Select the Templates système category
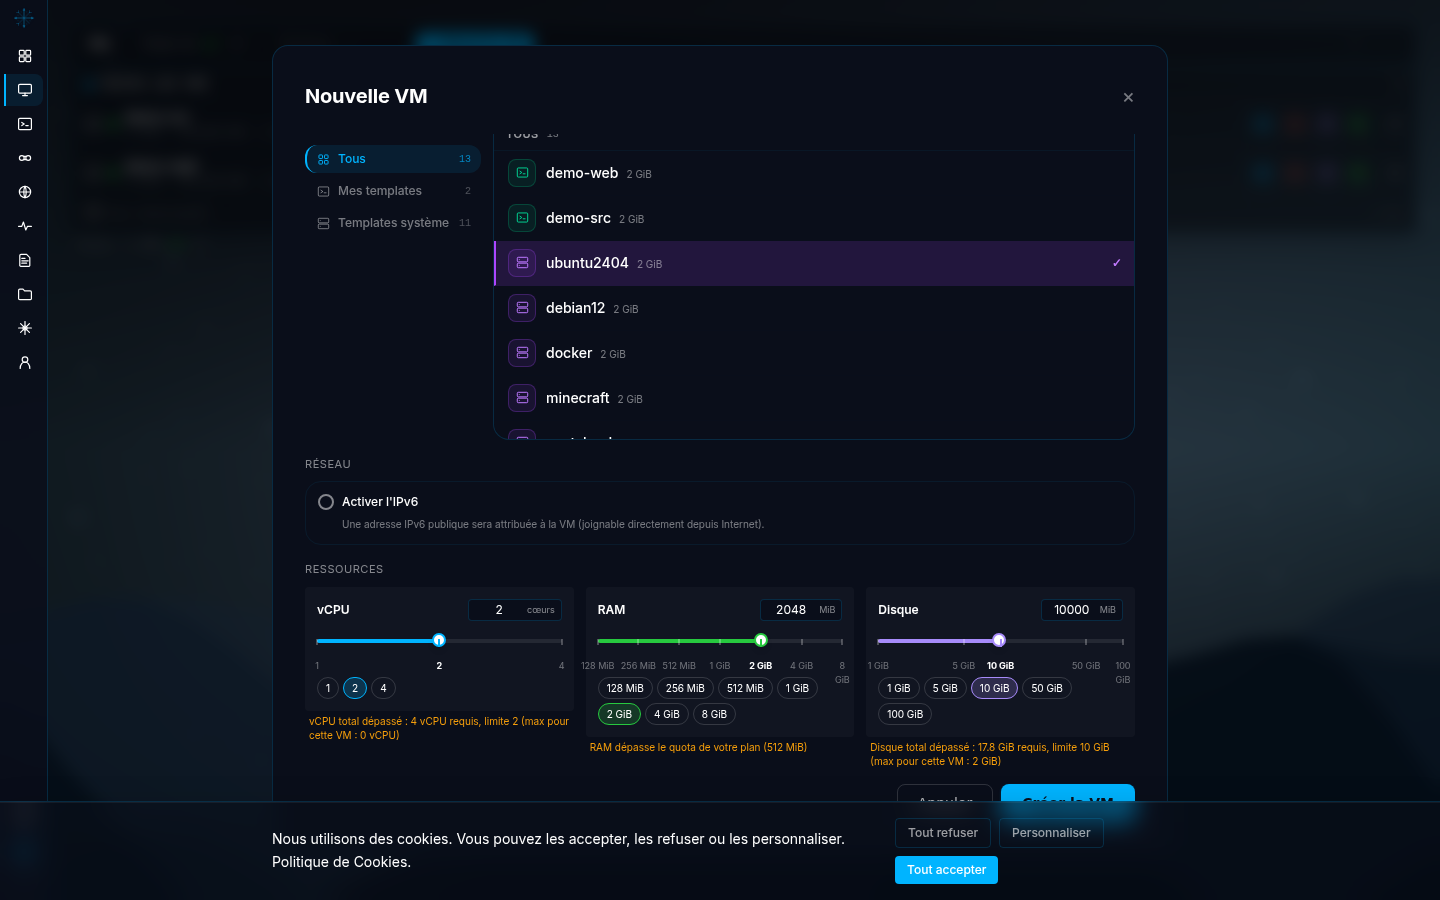Image resolution: width=1440 pixels, height=900 pixels. (x=393, y=223)
